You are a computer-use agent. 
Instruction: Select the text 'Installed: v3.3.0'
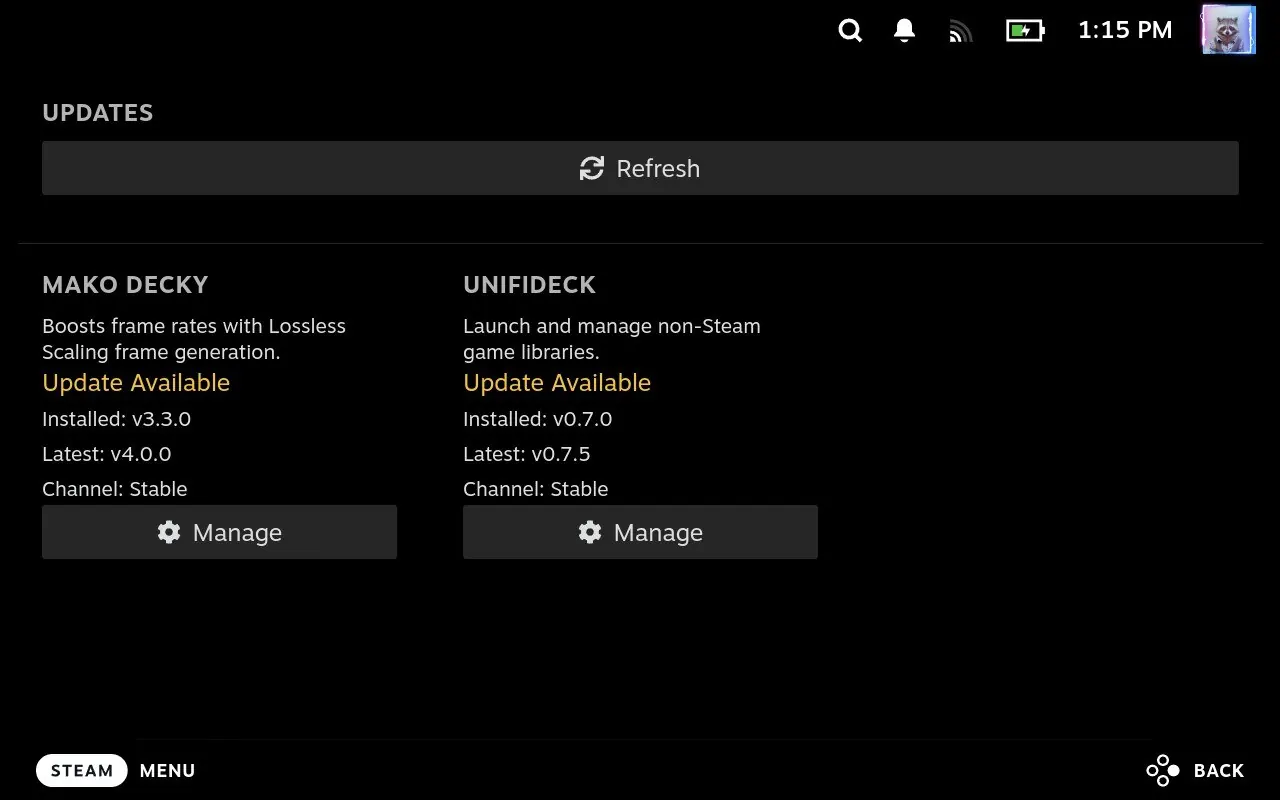116,419
